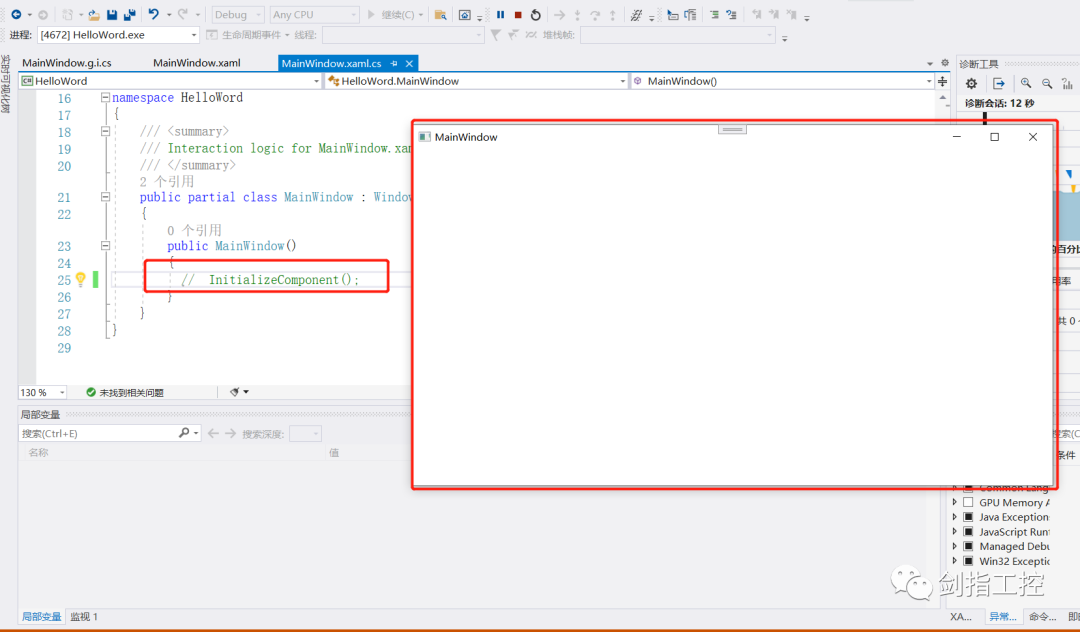Open the Any CPU platform dropdown
The height and width of the screenshot is (632, 1080).
pyautogui.click(x=317, y=14)
